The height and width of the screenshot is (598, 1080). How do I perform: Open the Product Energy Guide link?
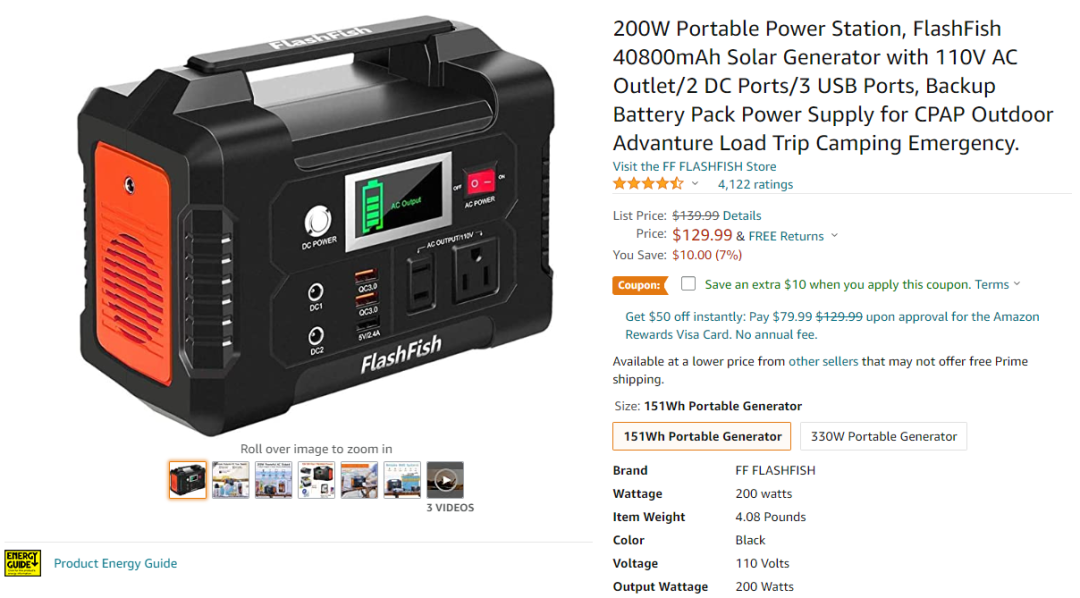(x=116, y=563)
